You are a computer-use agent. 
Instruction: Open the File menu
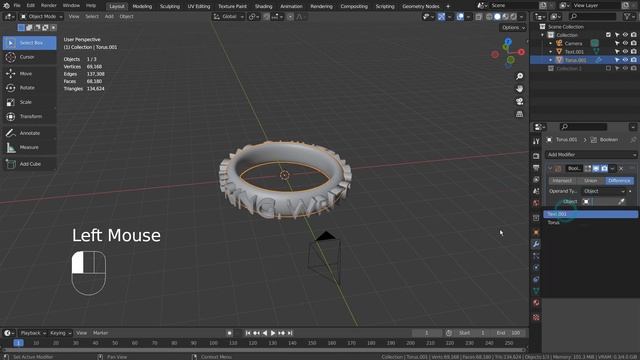point(17,6)
